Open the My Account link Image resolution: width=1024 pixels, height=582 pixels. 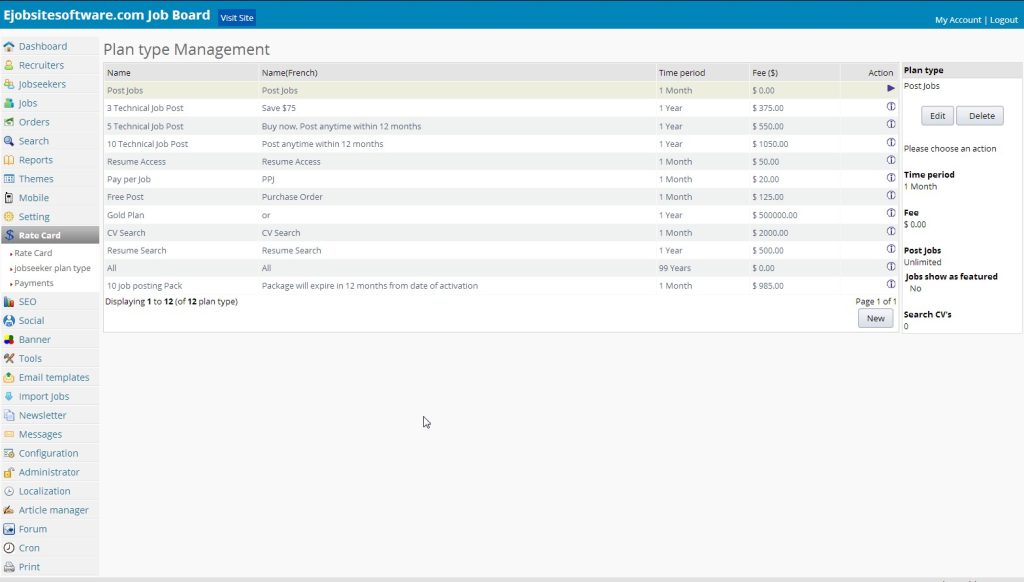coord(957,20)
